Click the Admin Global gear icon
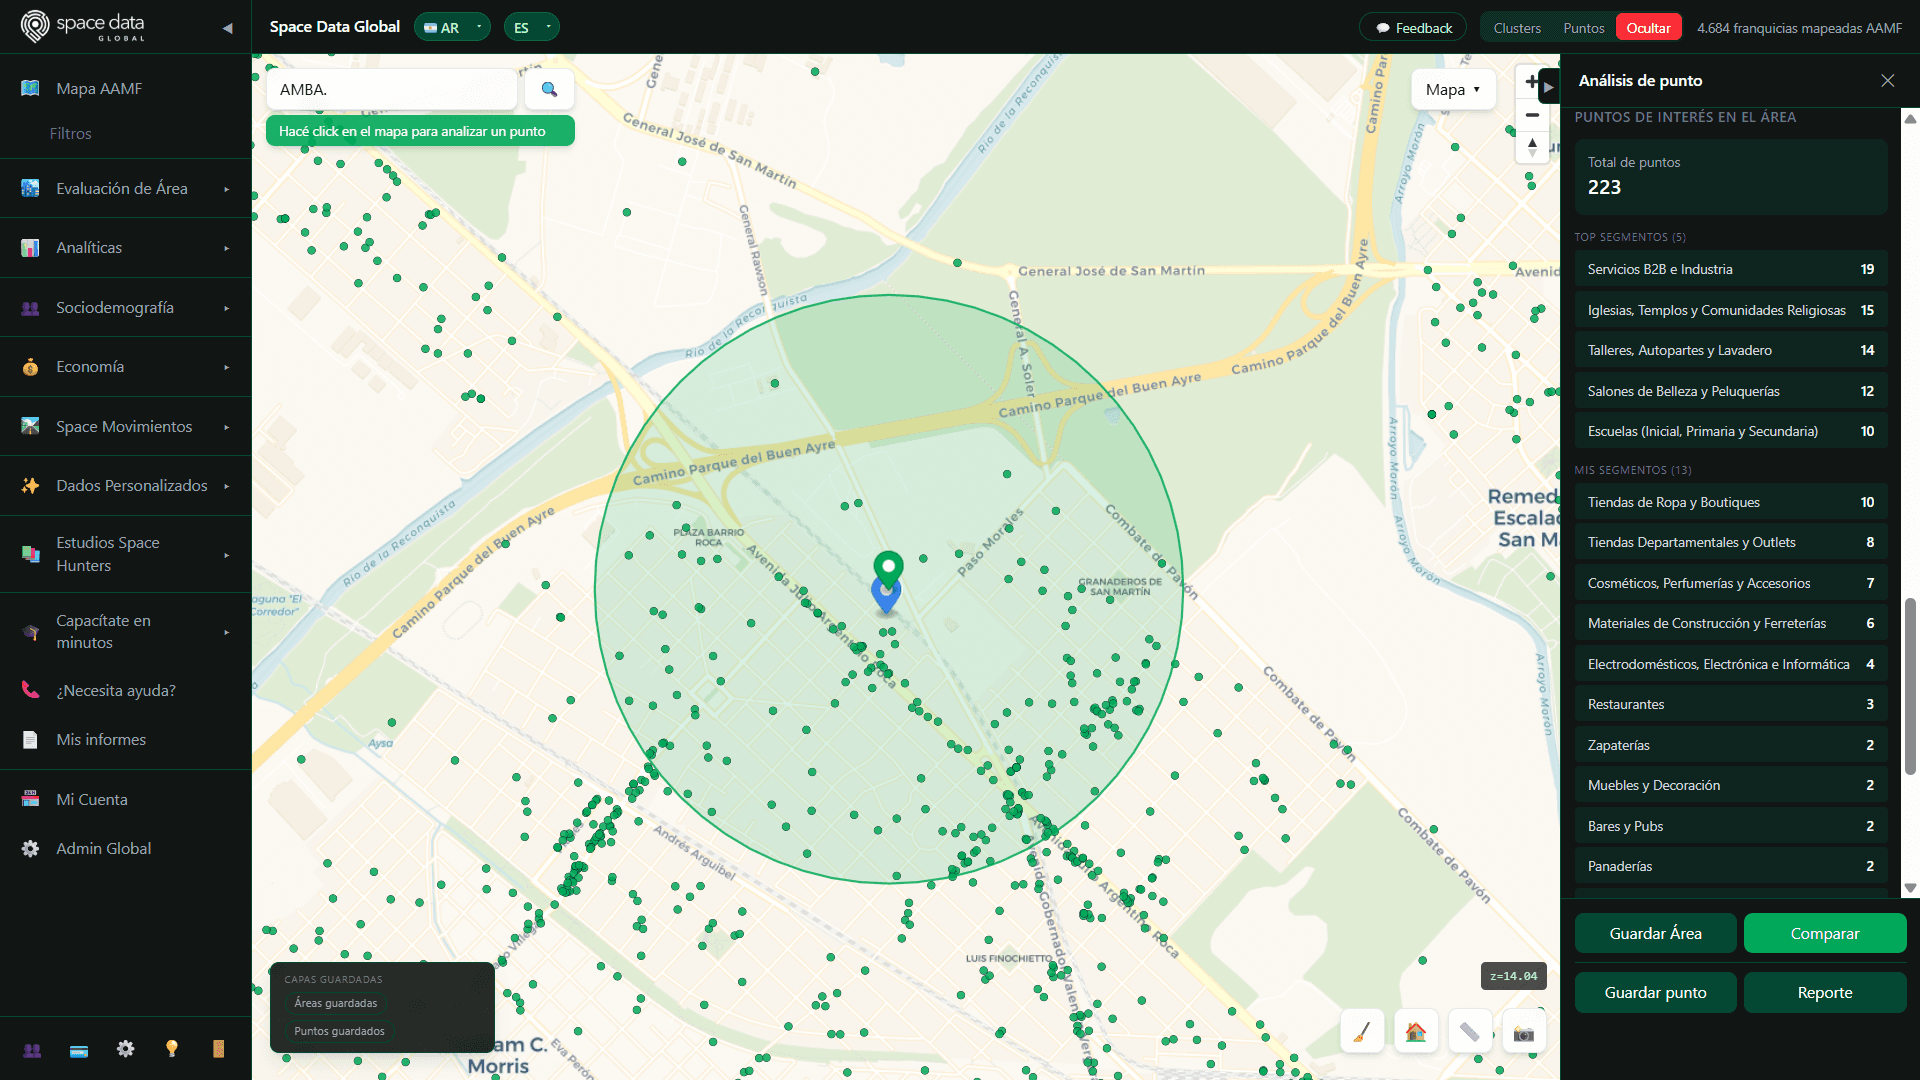 click(x=30, y=848)
